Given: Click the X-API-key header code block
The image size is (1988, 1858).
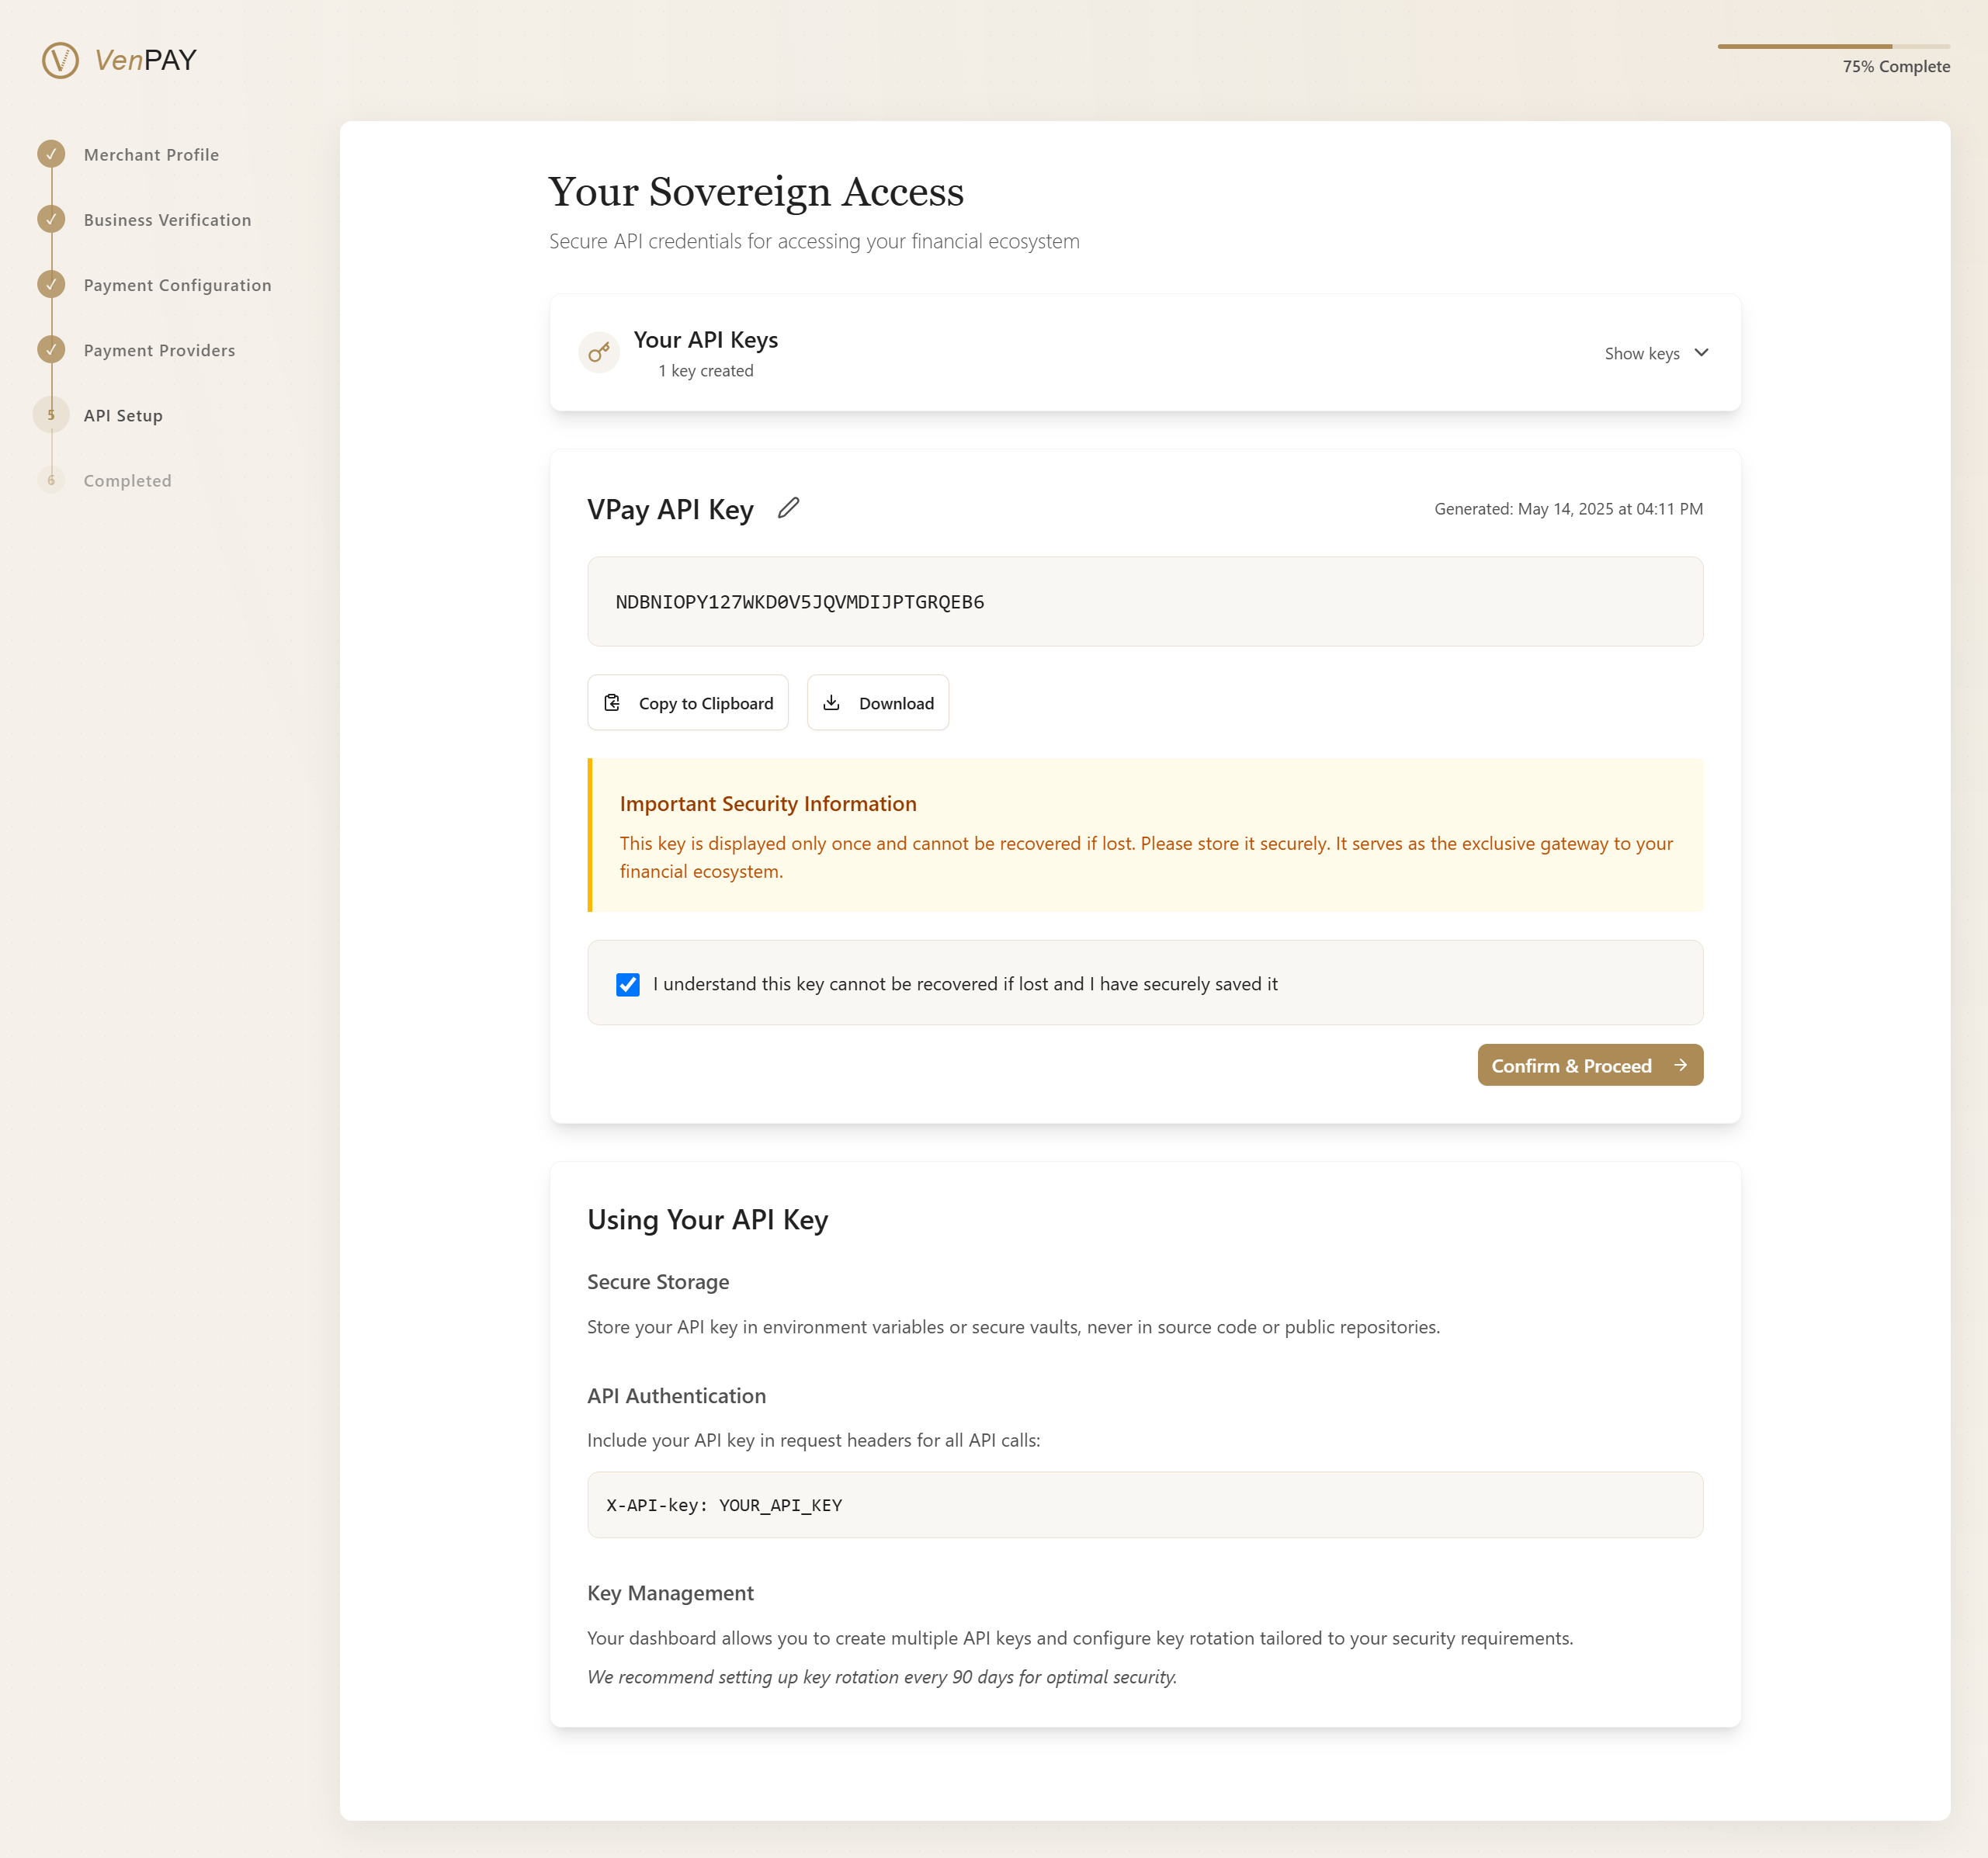Looking at the screenshot, I should point(1145,1505).
